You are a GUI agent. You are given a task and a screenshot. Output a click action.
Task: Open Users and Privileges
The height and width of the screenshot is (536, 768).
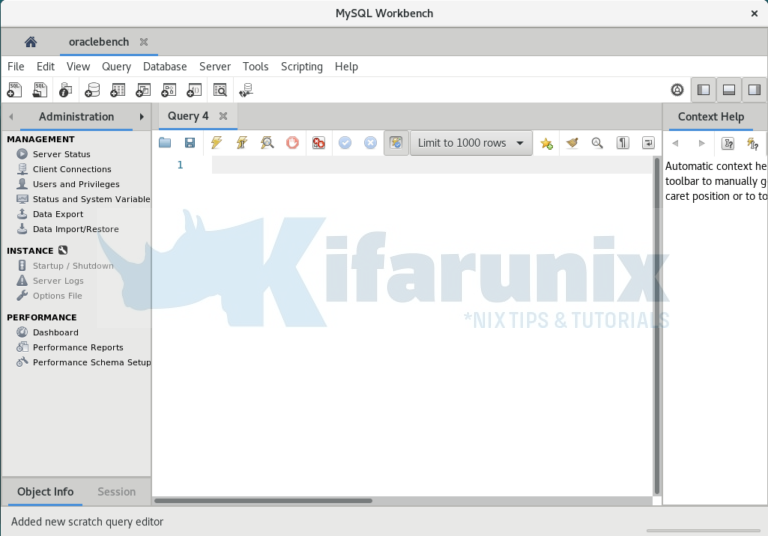(x=76, y=184)
